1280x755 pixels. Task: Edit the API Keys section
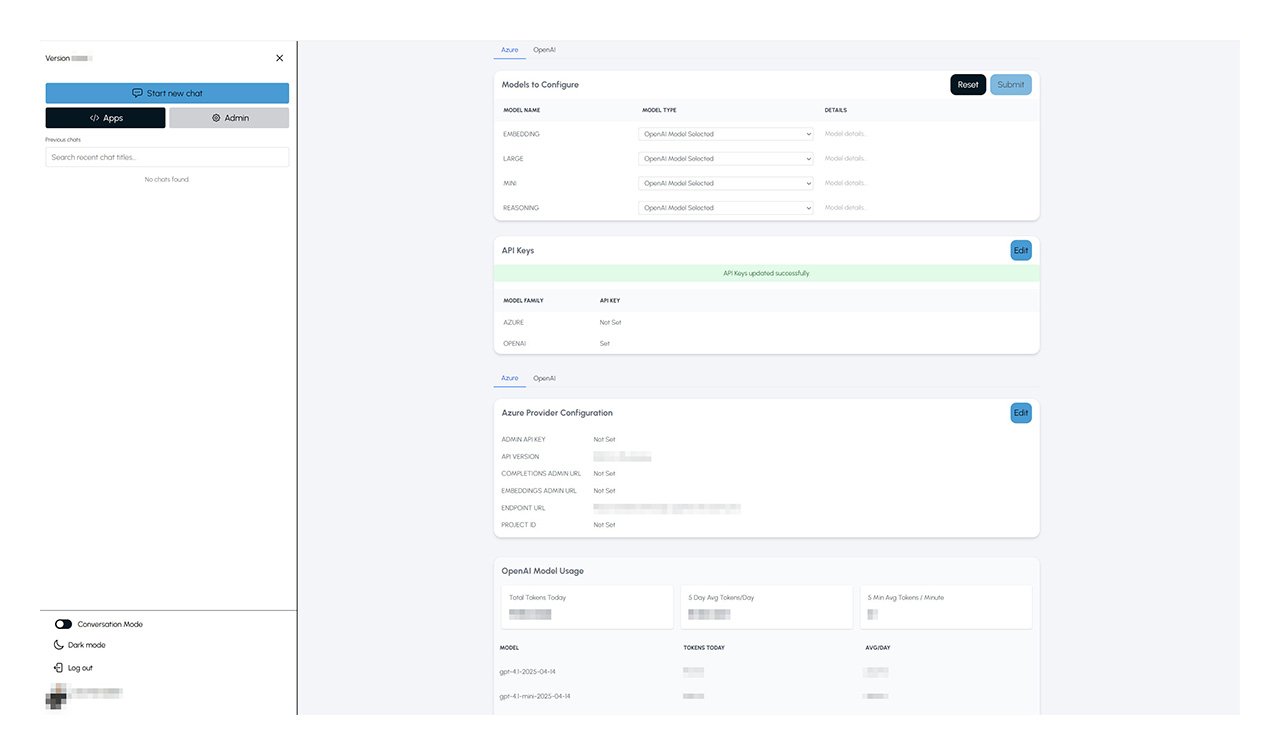coord(1020,251)
